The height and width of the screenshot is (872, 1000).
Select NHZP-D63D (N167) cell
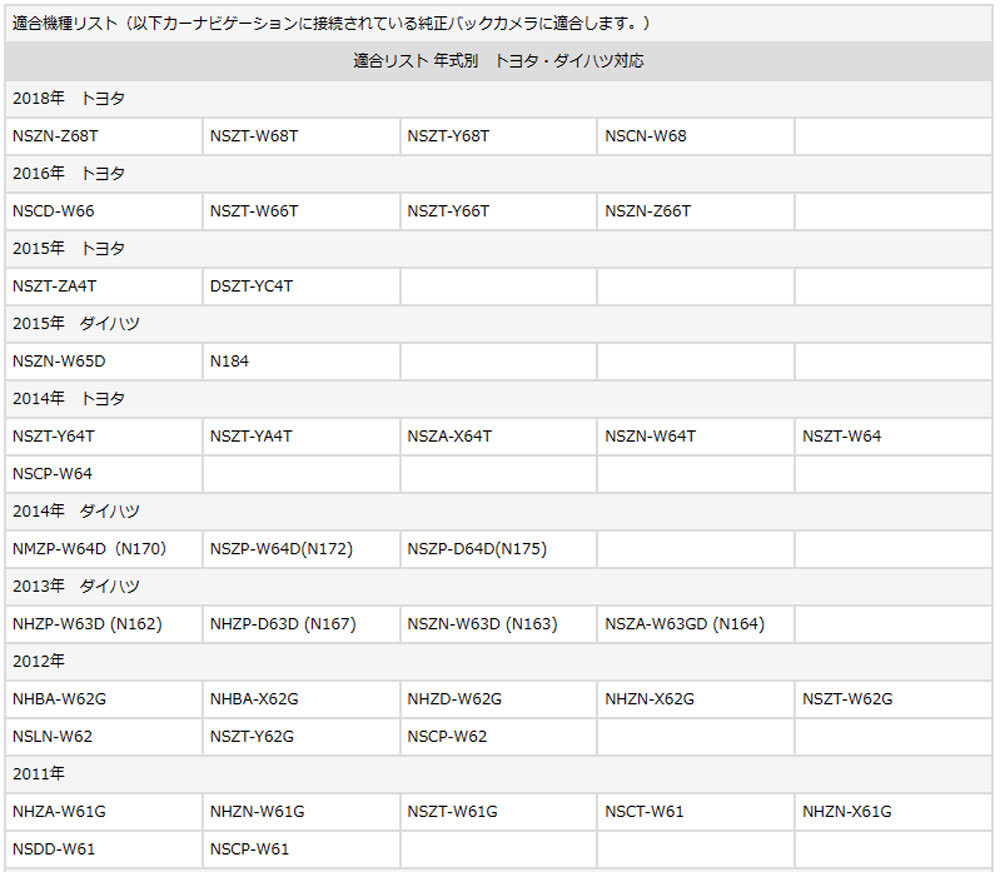[301, 624]
